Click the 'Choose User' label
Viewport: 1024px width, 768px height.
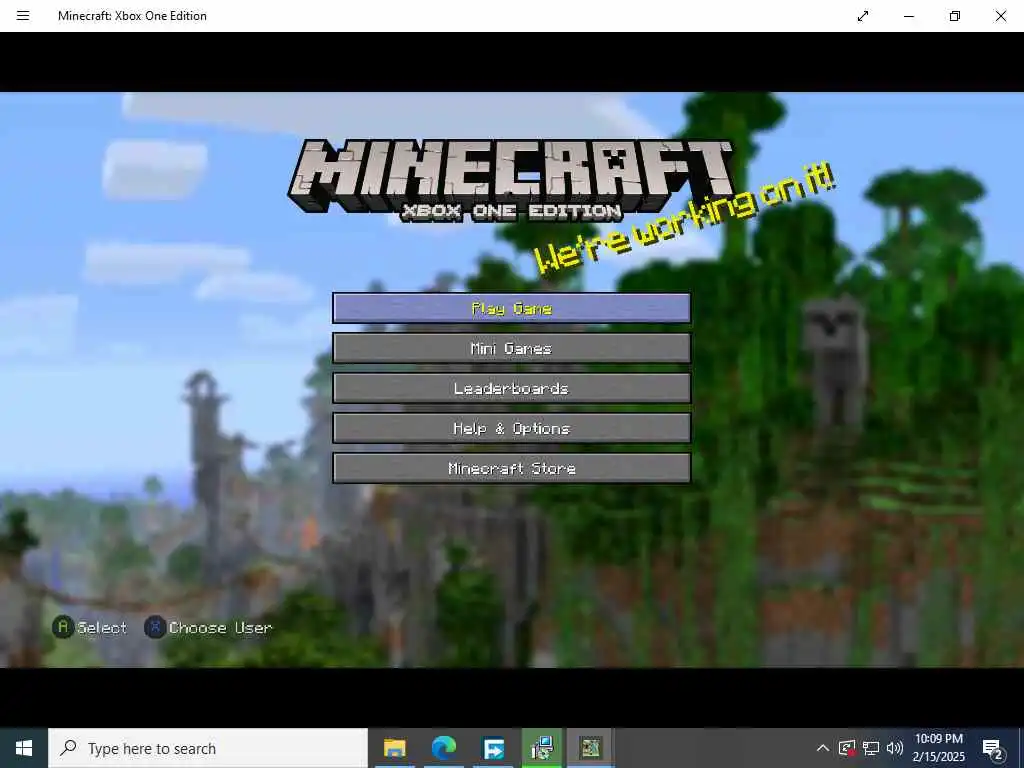click(x=220, y=628)
